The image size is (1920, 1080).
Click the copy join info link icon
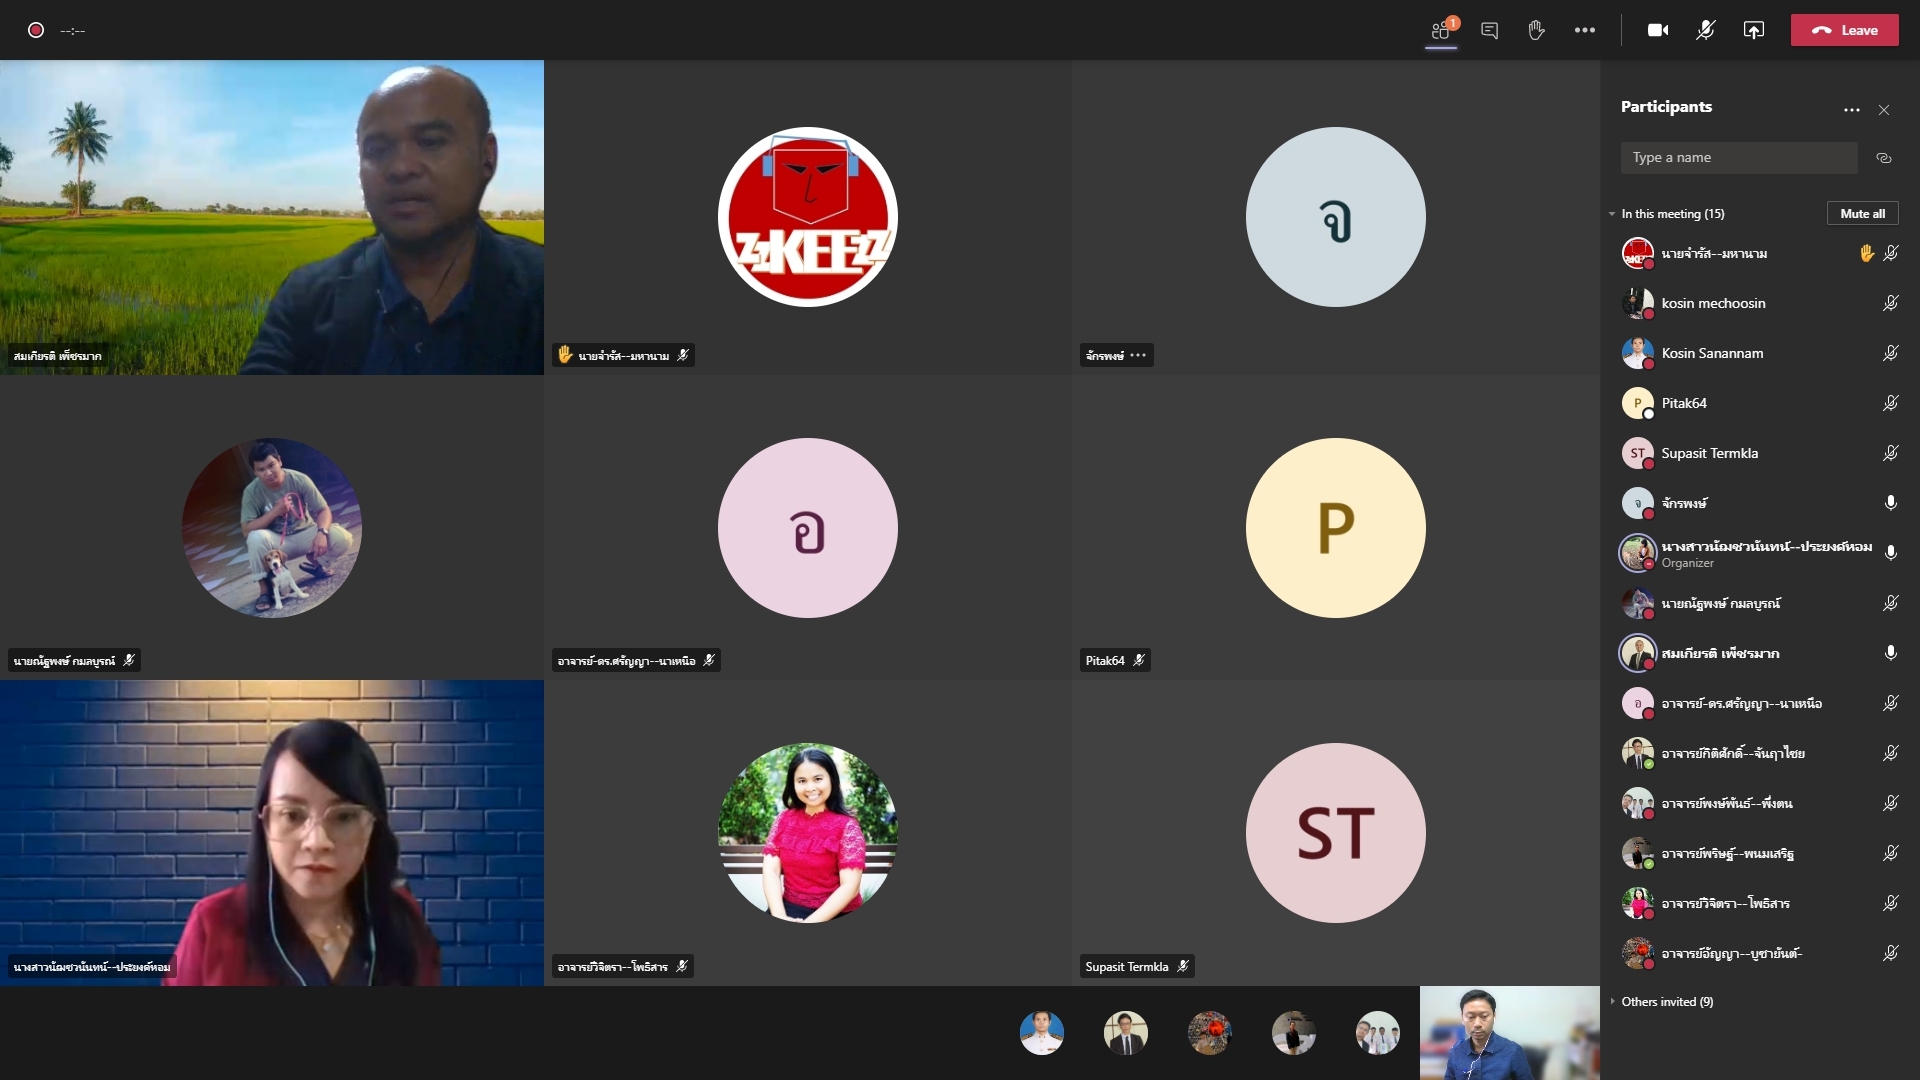pos(1884,158)
